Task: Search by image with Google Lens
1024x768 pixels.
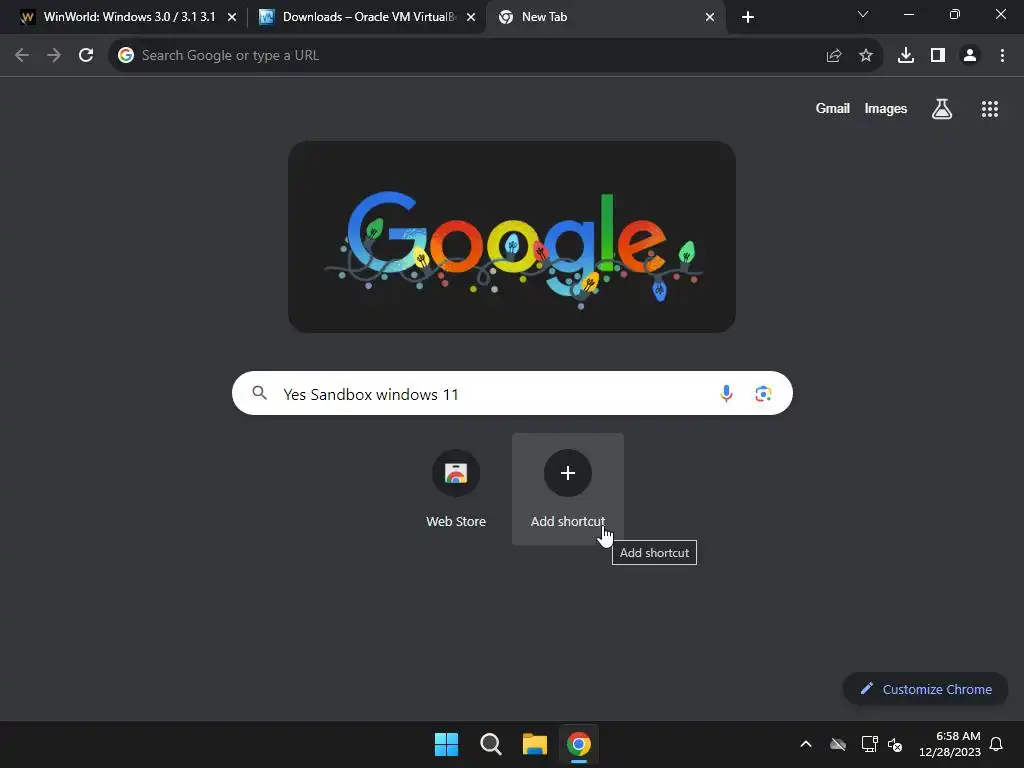Action: point(763,393)
